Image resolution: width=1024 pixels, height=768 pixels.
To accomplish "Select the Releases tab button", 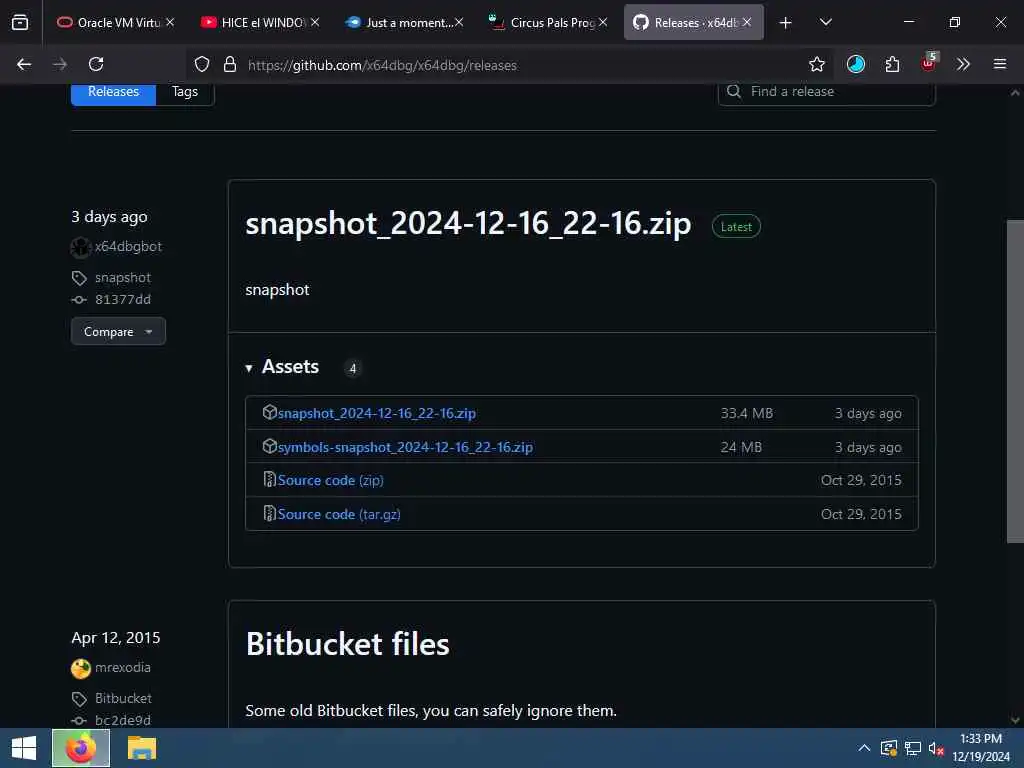I will point(114,91).
